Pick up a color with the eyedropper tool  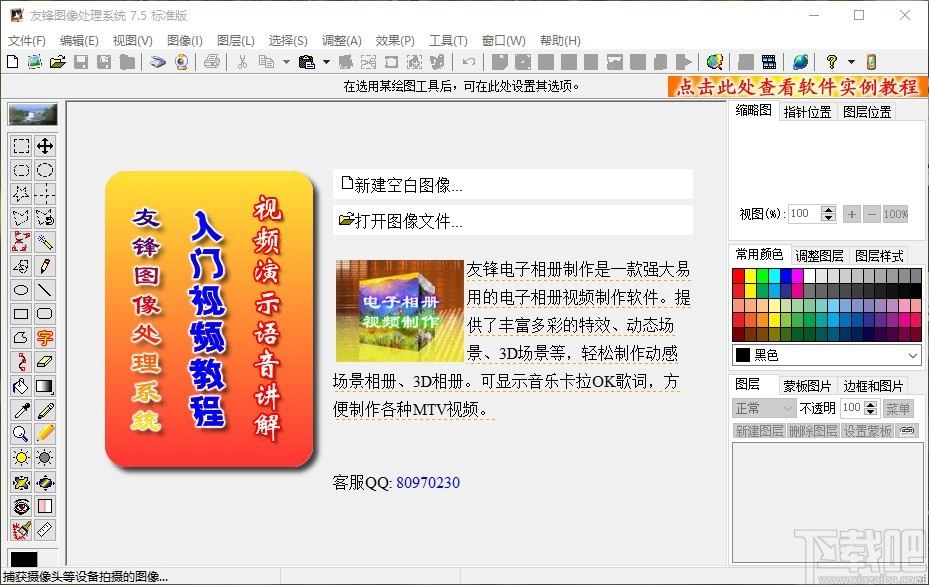click(x=22, y=410)
